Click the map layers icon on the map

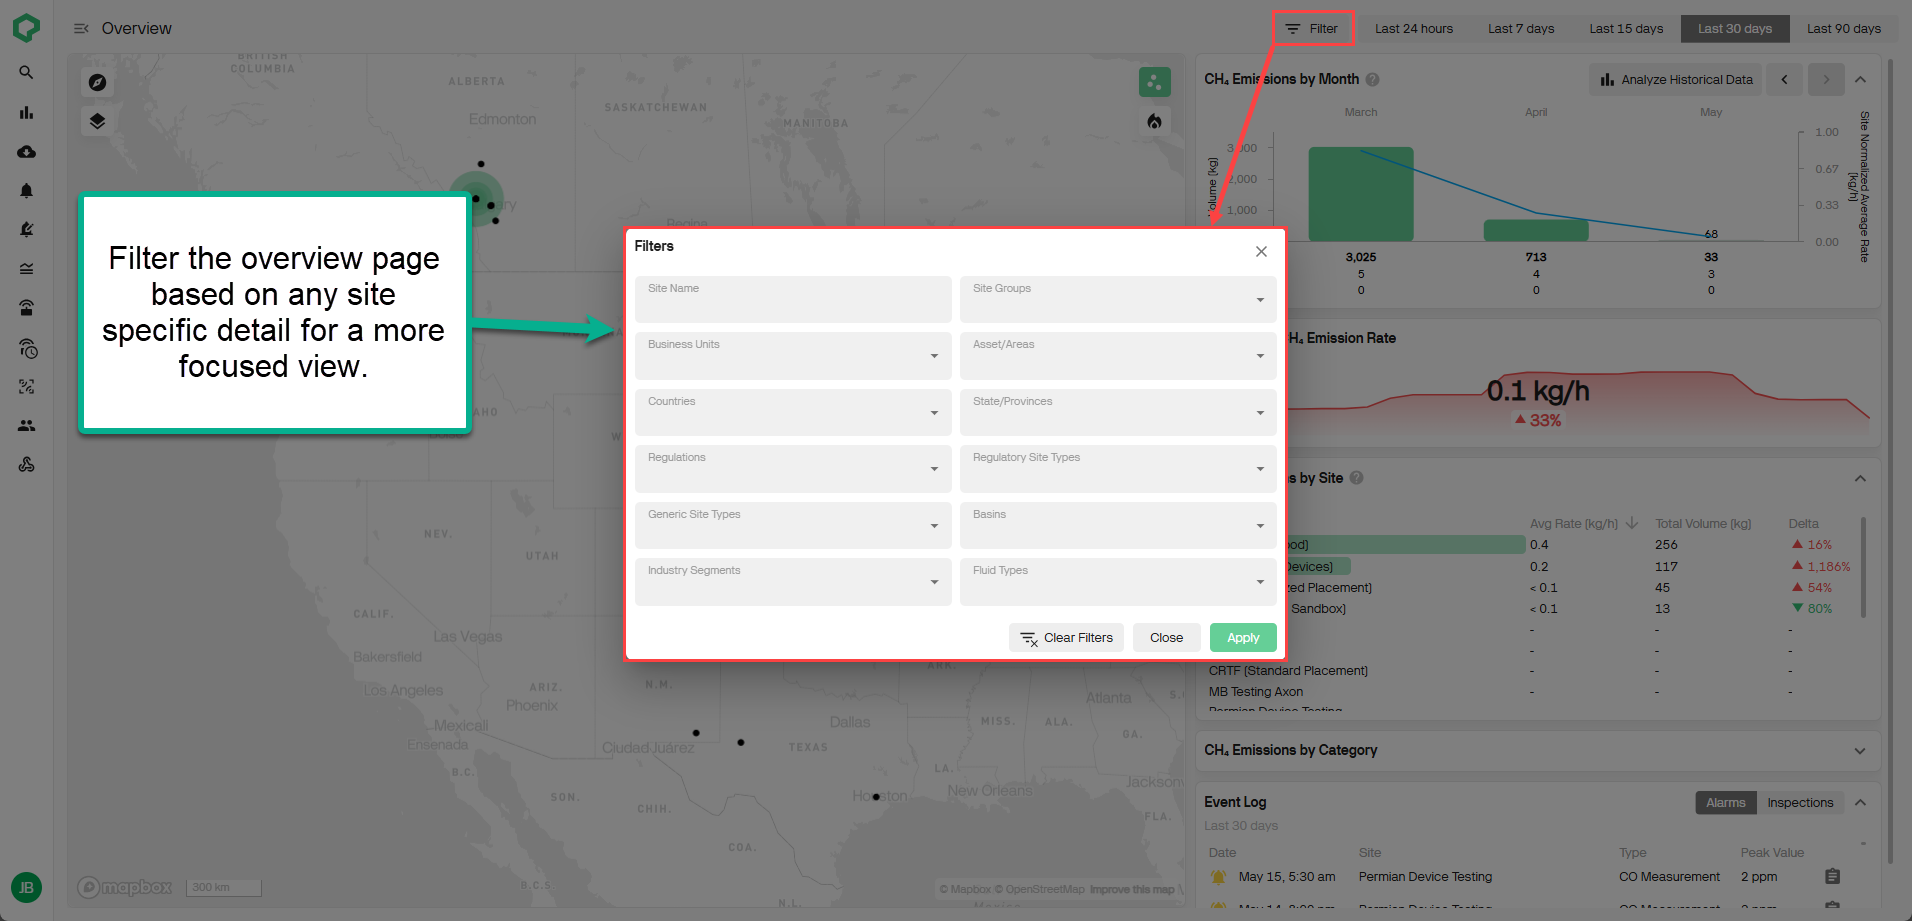pyautogui.click(x=97, y=120)
